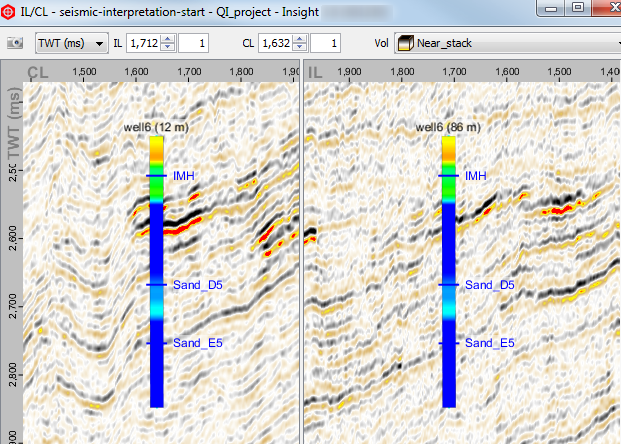
Task: Click the Near_stack volume cube icon
Action: [405, 43]
